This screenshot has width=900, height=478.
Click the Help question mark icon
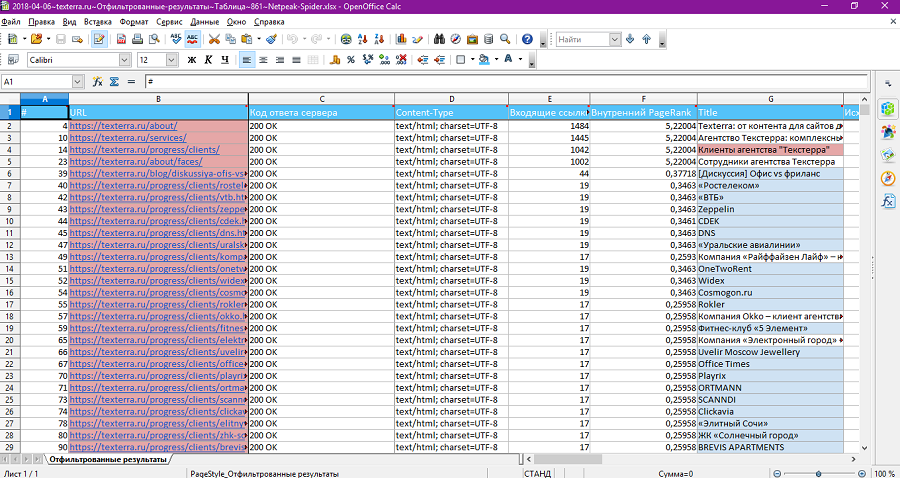coord(527,39)
